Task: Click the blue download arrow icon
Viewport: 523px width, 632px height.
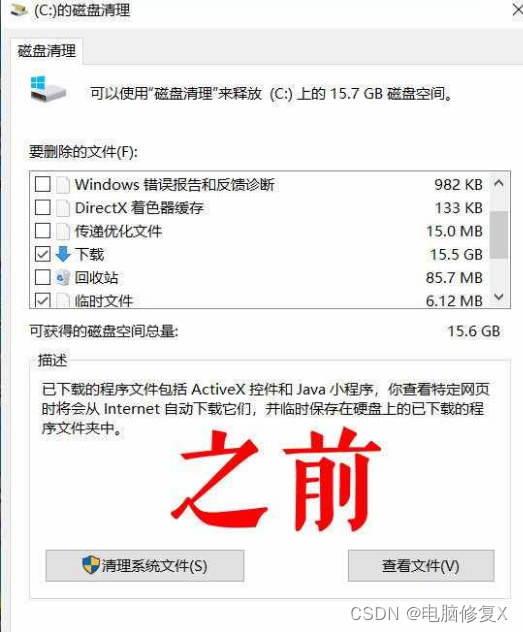Action: (63, 254)
